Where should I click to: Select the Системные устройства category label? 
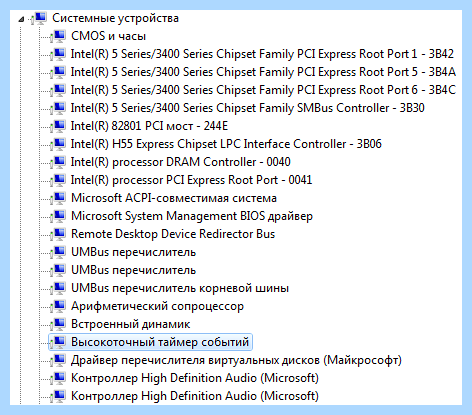point(115,18)
